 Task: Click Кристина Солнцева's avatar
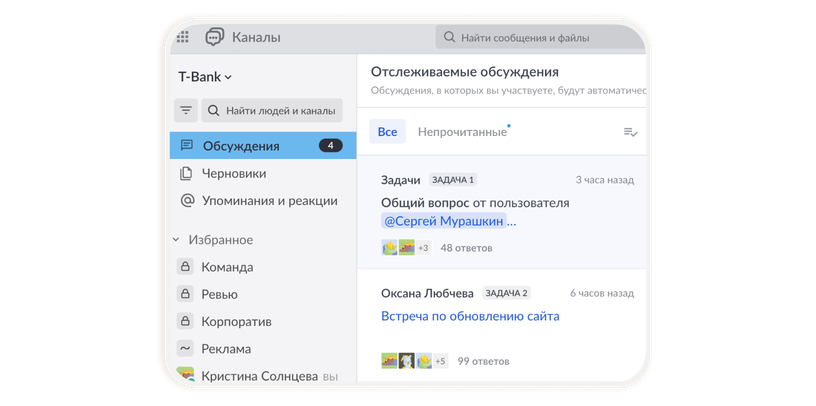click(185, 375)
